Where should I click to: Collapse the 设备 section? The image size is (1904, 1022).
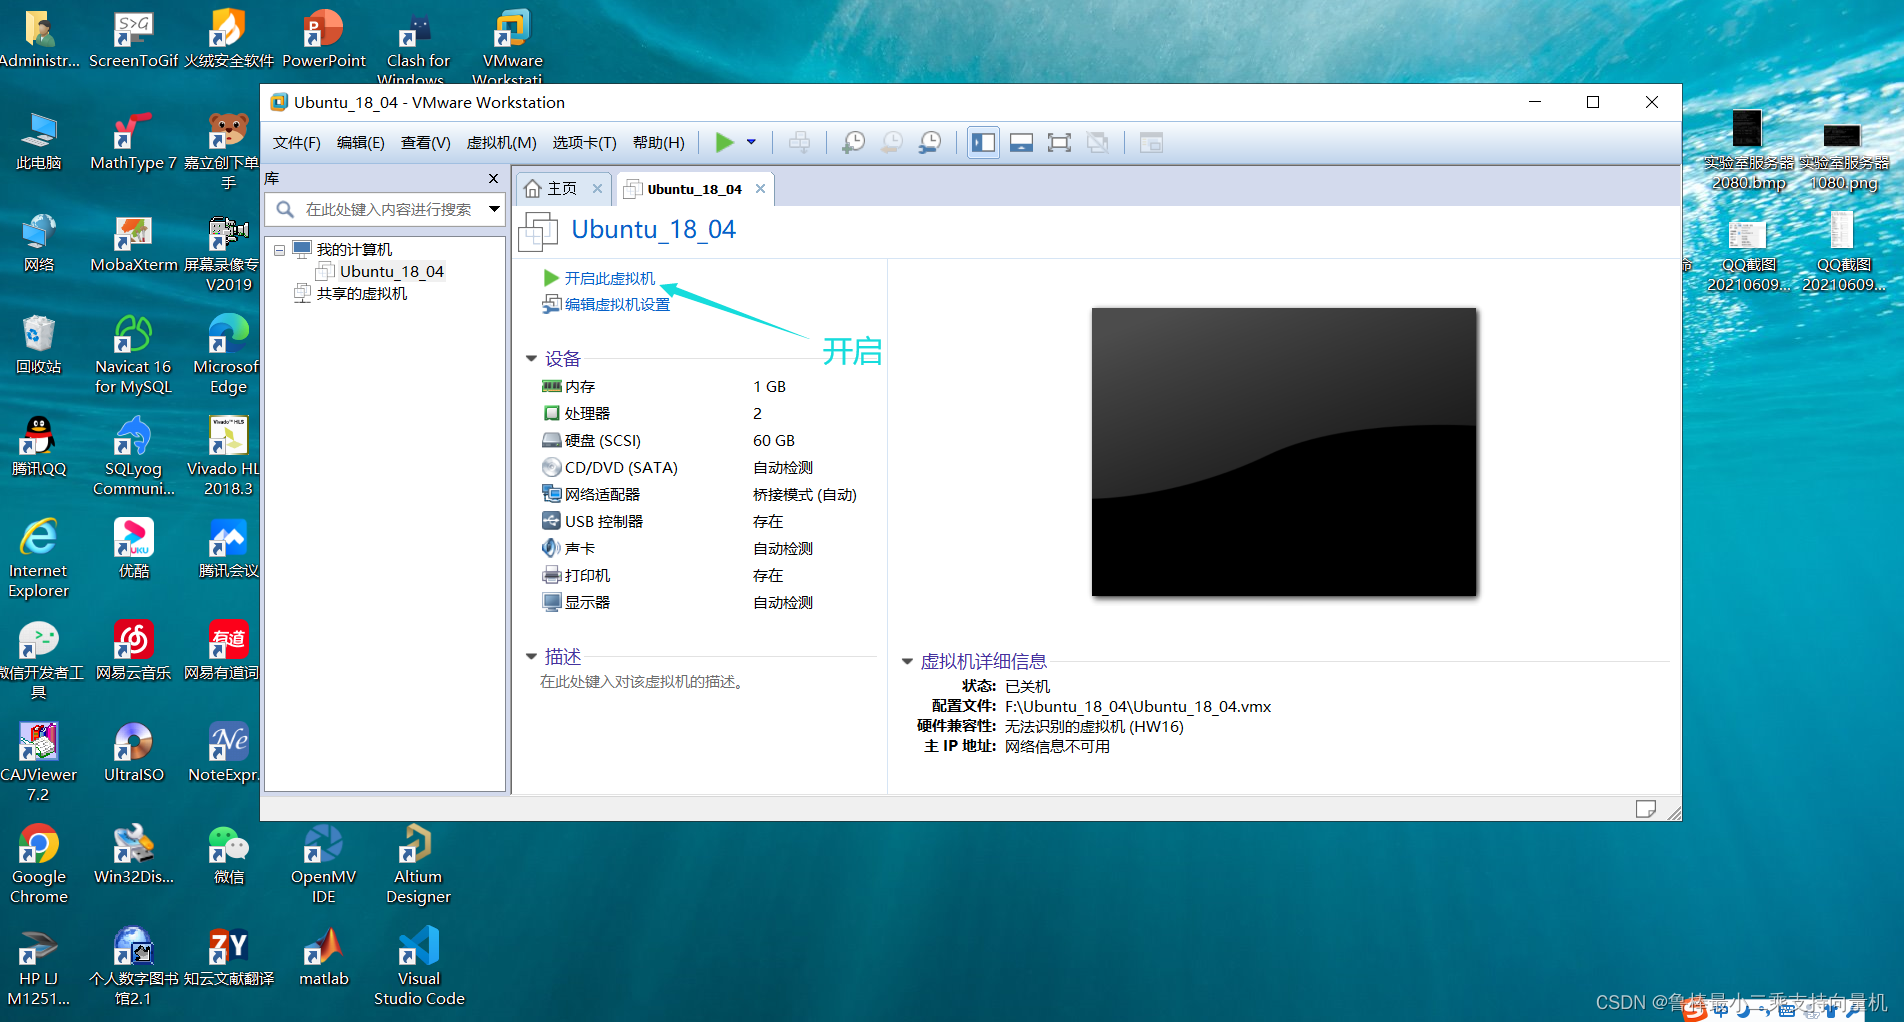(531, 358)
